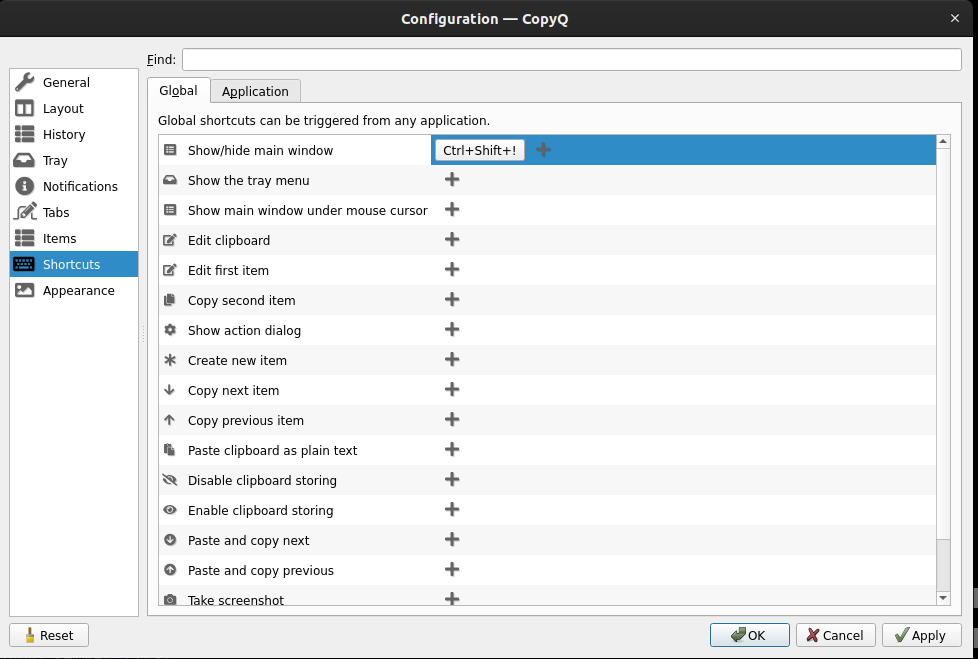Add shortcut for Show the tray menu

452,179
